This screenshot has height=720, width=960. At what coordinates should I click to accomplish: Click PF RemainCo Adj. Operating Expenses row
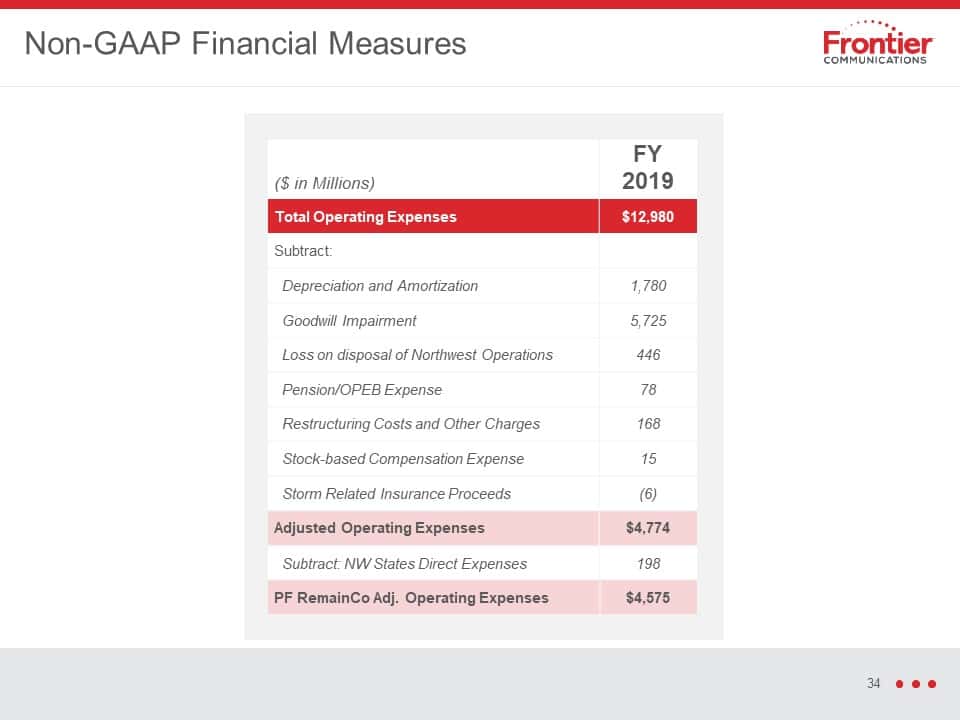tap(482, 598)
